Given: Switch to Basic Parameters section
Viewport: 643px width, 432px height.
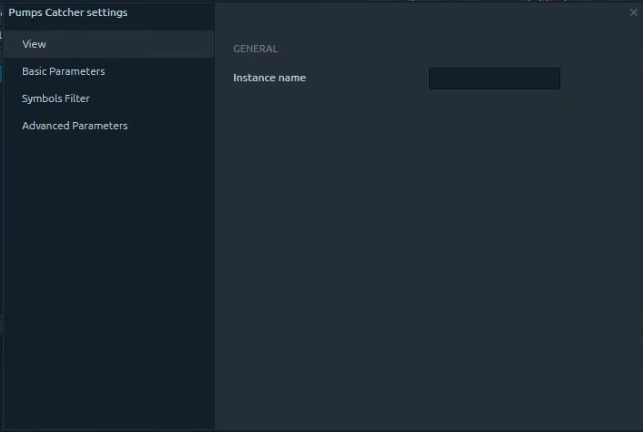Looking at the screenshot, I should coord(63,71).
